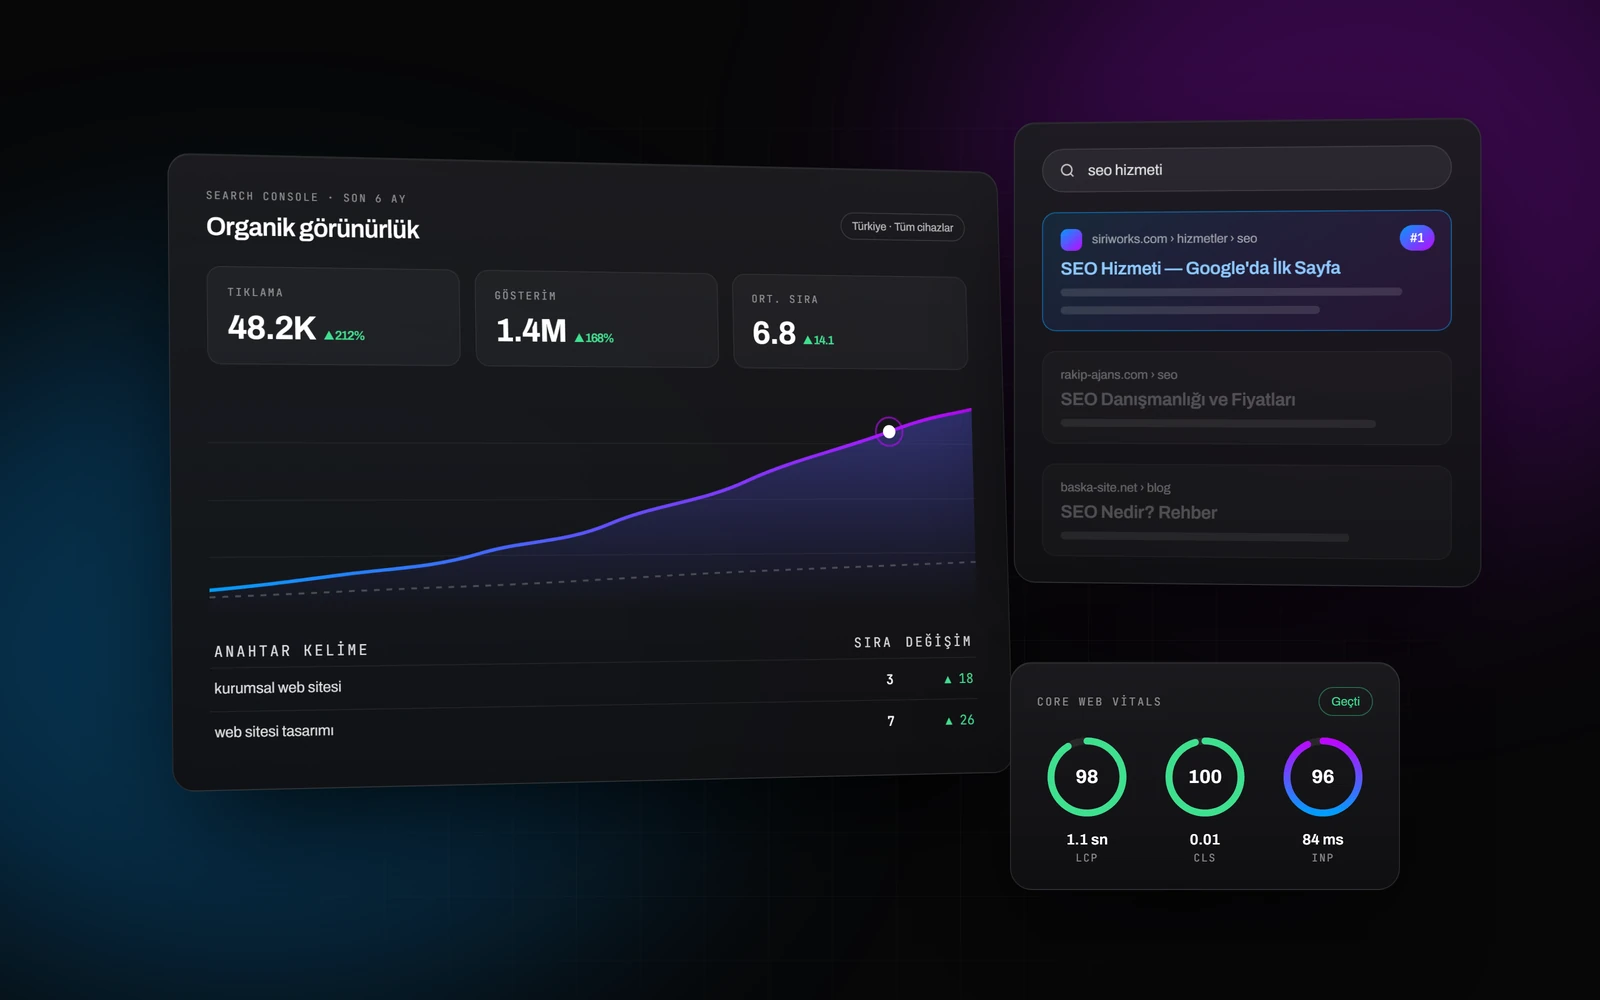Click the 'Geçti' status badge
This screenshot has height=1000, width=1600.
pyautogui.click(x=1345, y=701)
